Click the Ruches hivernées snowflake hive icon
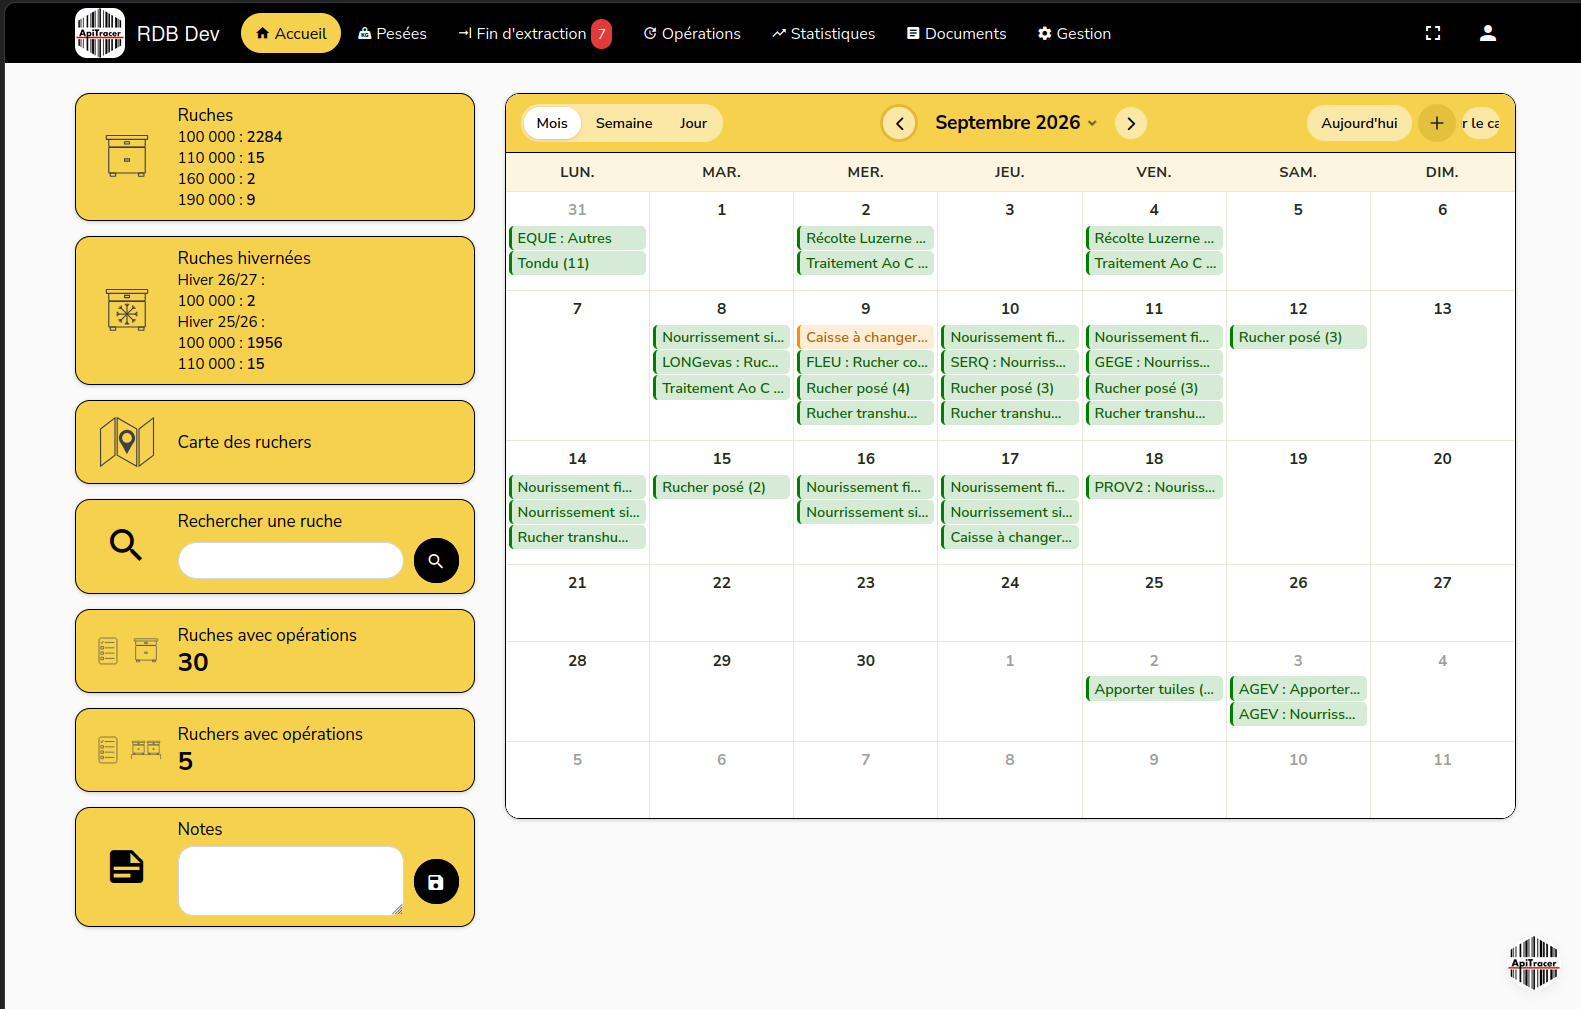1581x1009 pixels. pyautogui.click(x=127, y=310)
